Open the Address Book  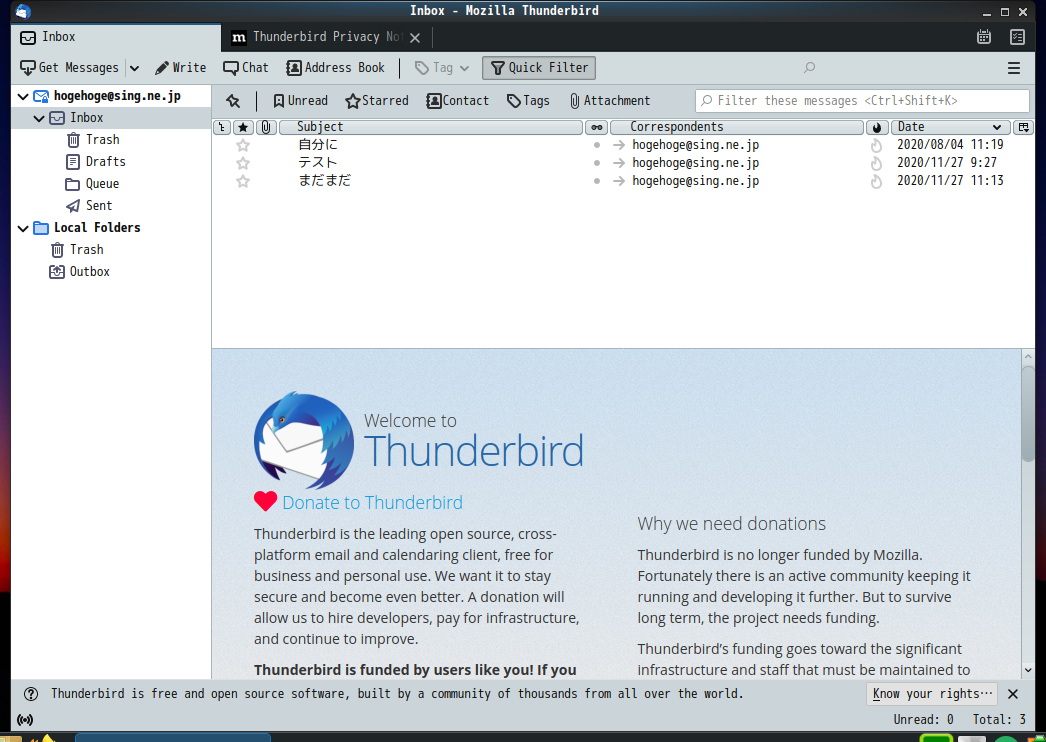click(336, 67)
